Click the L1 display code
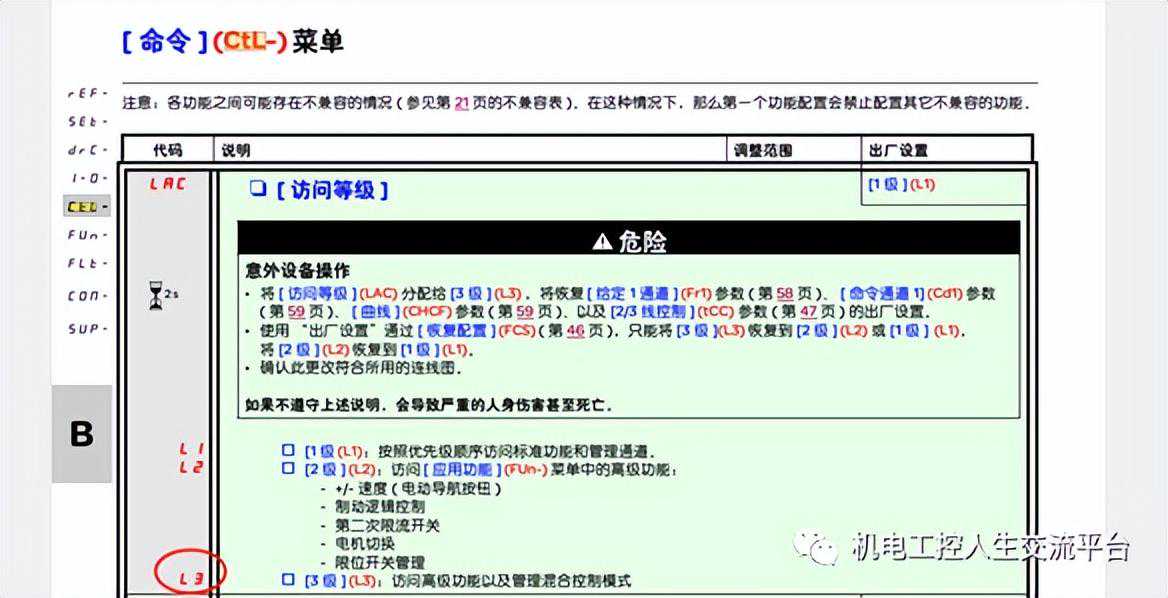 190,450
